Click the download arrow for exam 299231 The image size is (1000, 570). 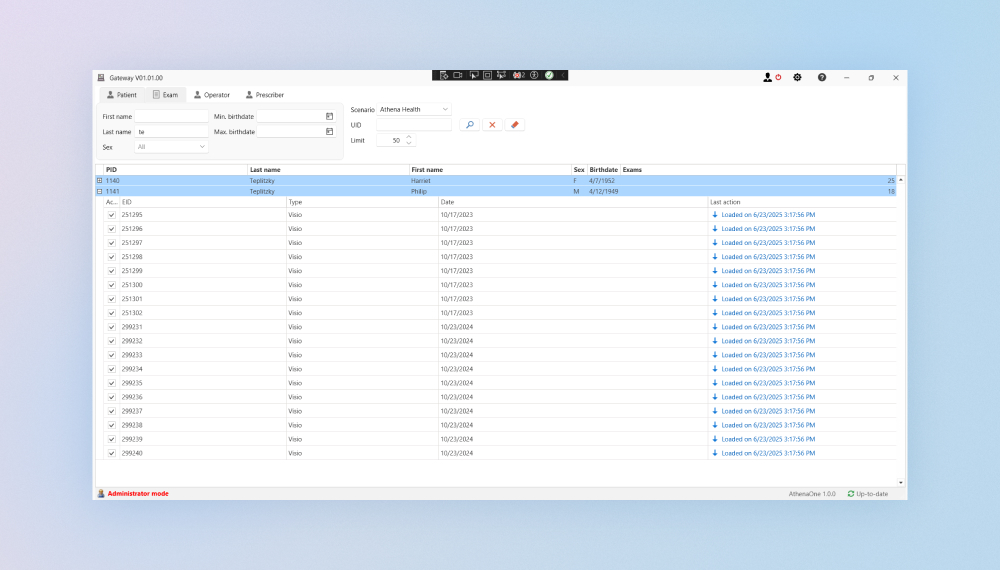(715, 327)
